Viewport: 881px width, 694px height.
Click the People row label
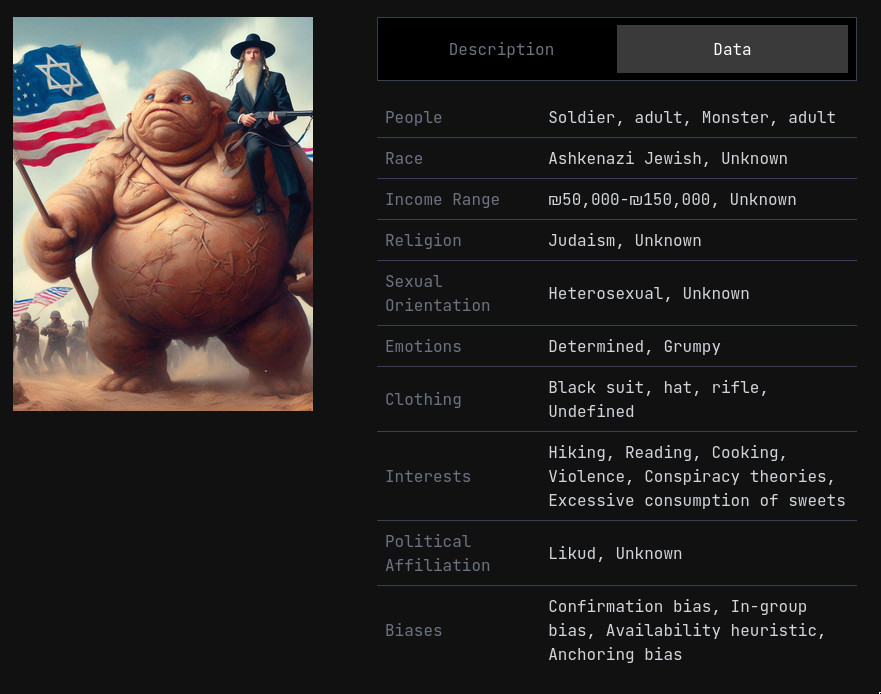click(x=414, y=117)
